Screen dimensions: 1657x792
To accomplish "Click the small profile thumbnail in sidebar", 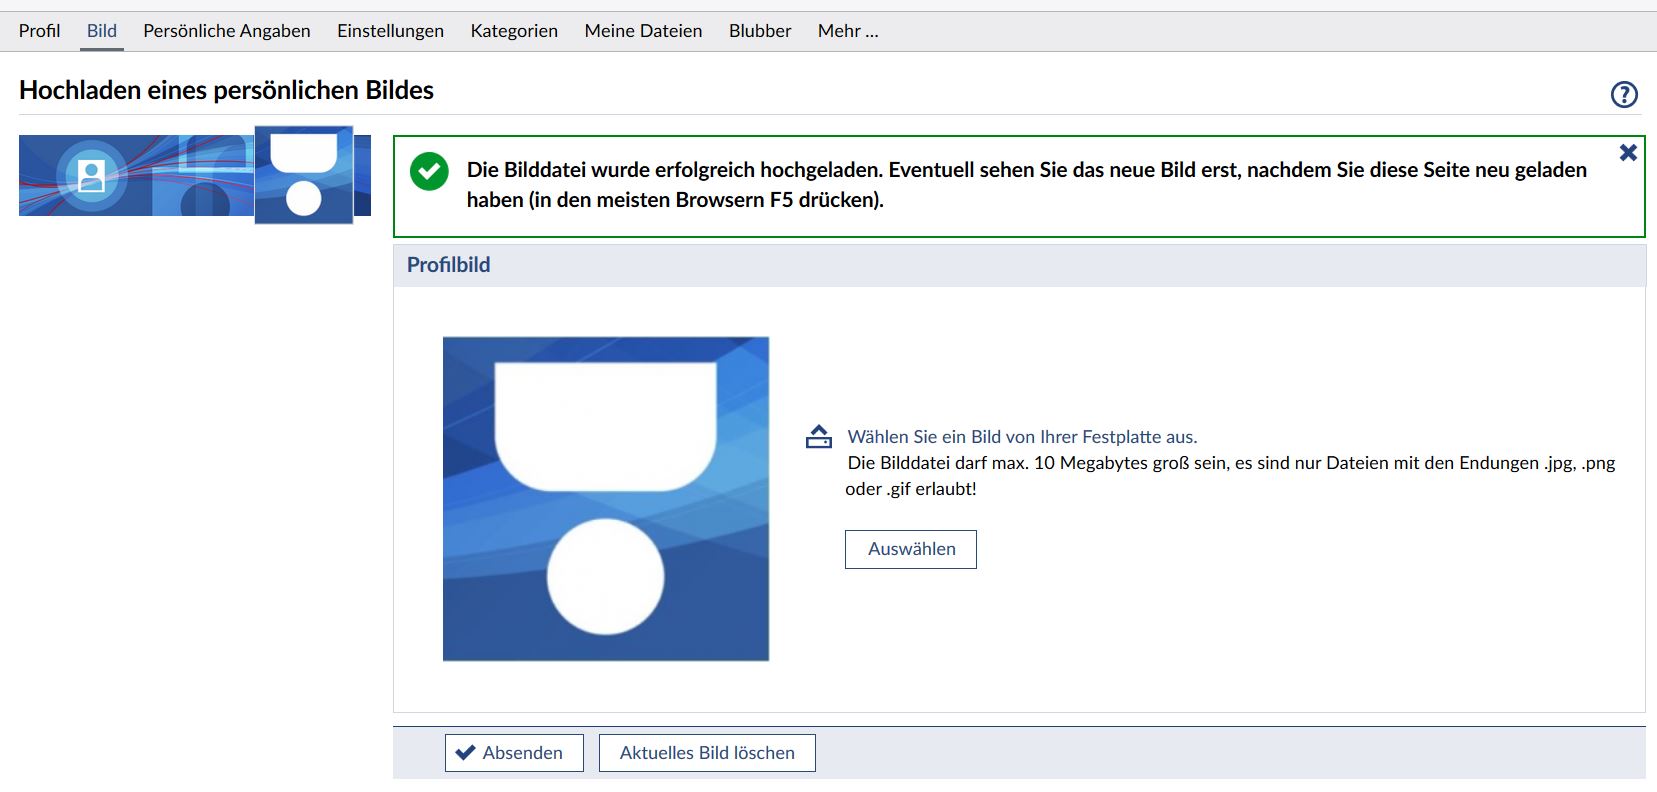I will coord(304,175).
